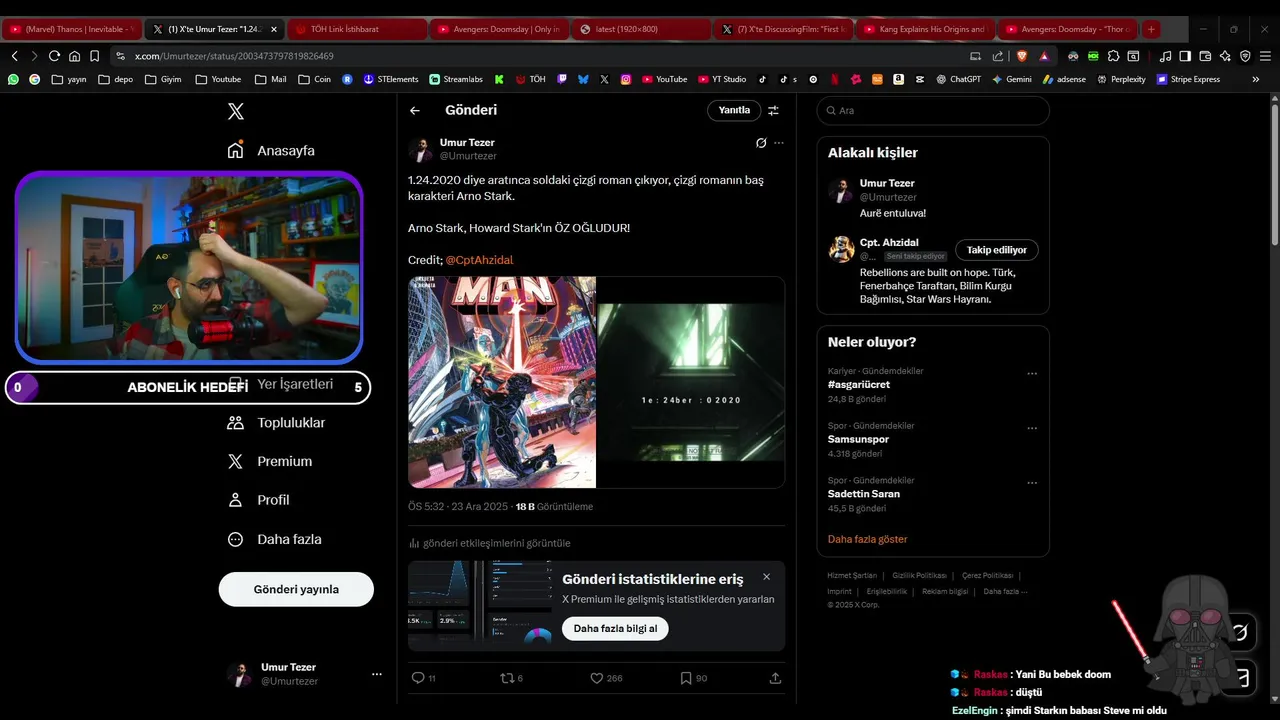Screen dimensions: 1280x720
Task: Open the comic book cover image
Action: click(502, 382)
